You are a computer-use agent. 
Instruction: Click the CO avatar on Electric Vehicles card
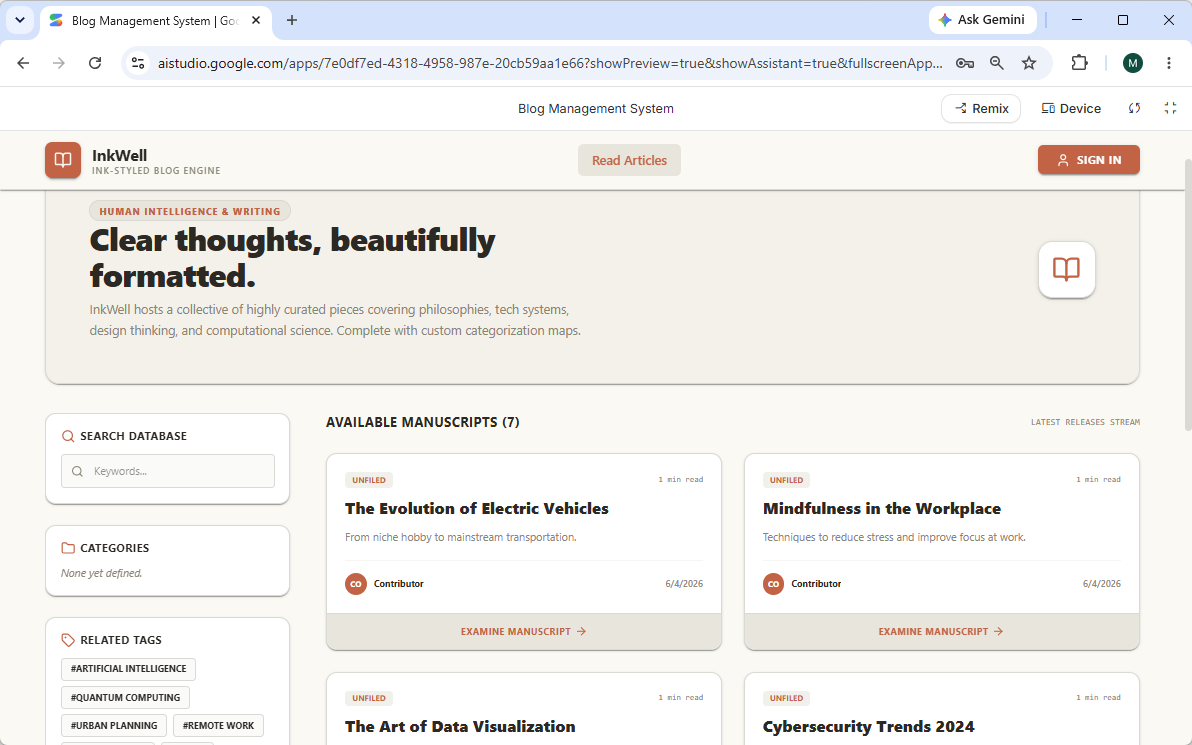pyautogui.click(x=356, y=584)
